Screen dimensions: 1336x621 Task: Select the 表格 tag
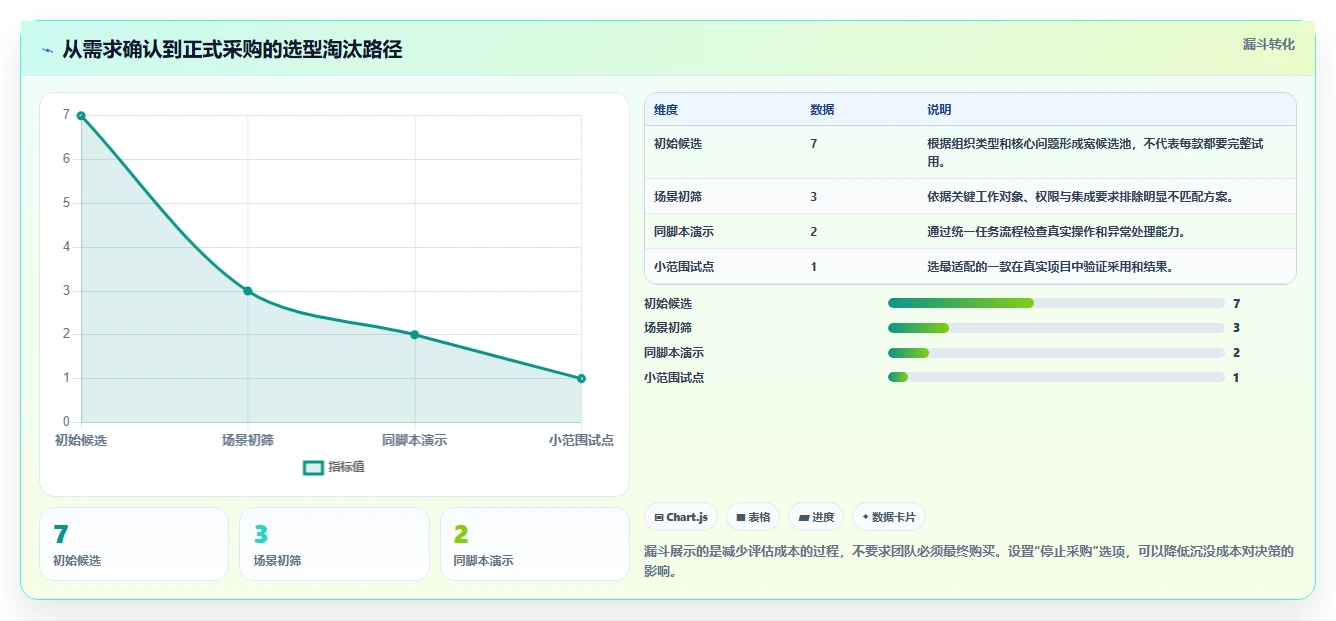tap(753, 517)
